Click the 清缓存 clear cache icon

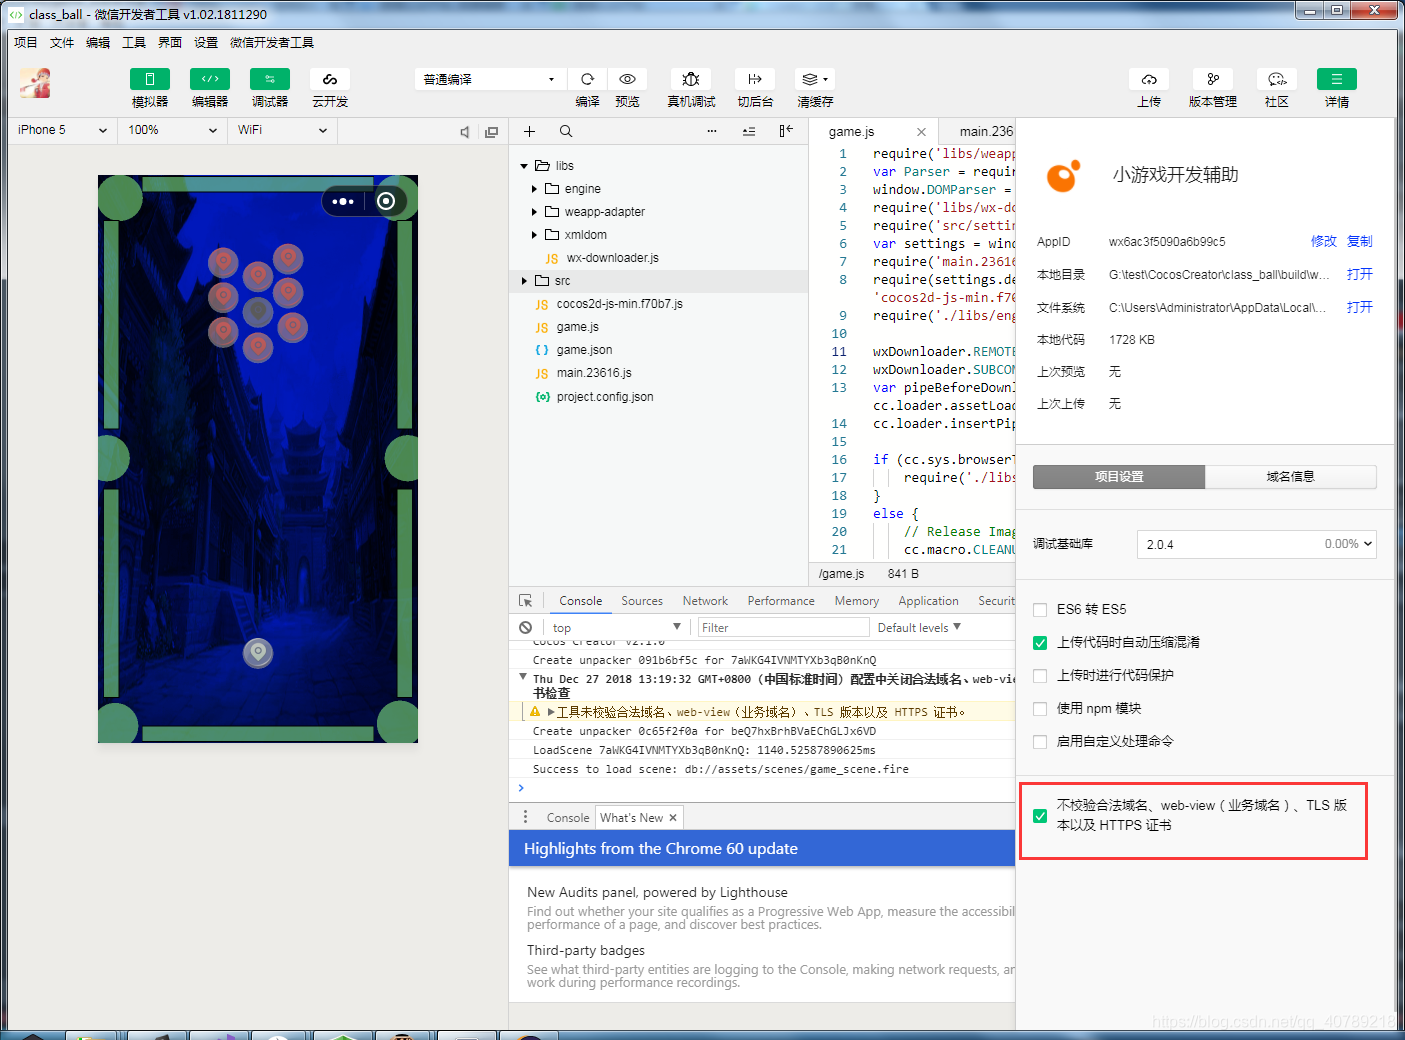coord(815,79)
